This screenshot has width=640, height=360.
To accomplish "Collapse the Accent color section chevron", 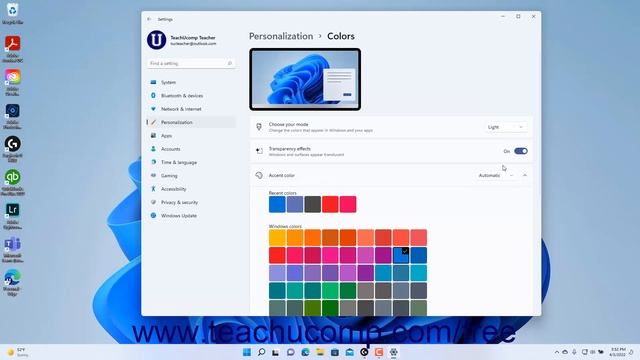I will [525, 176].
